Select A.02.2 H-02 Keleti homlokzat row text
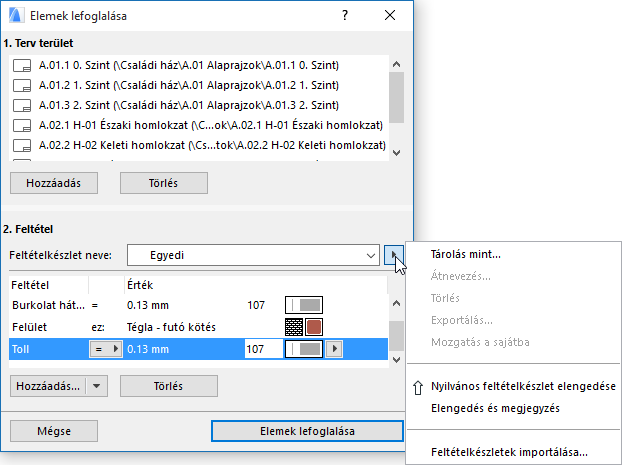Screen dimensions: 622x465 [212, 146]
